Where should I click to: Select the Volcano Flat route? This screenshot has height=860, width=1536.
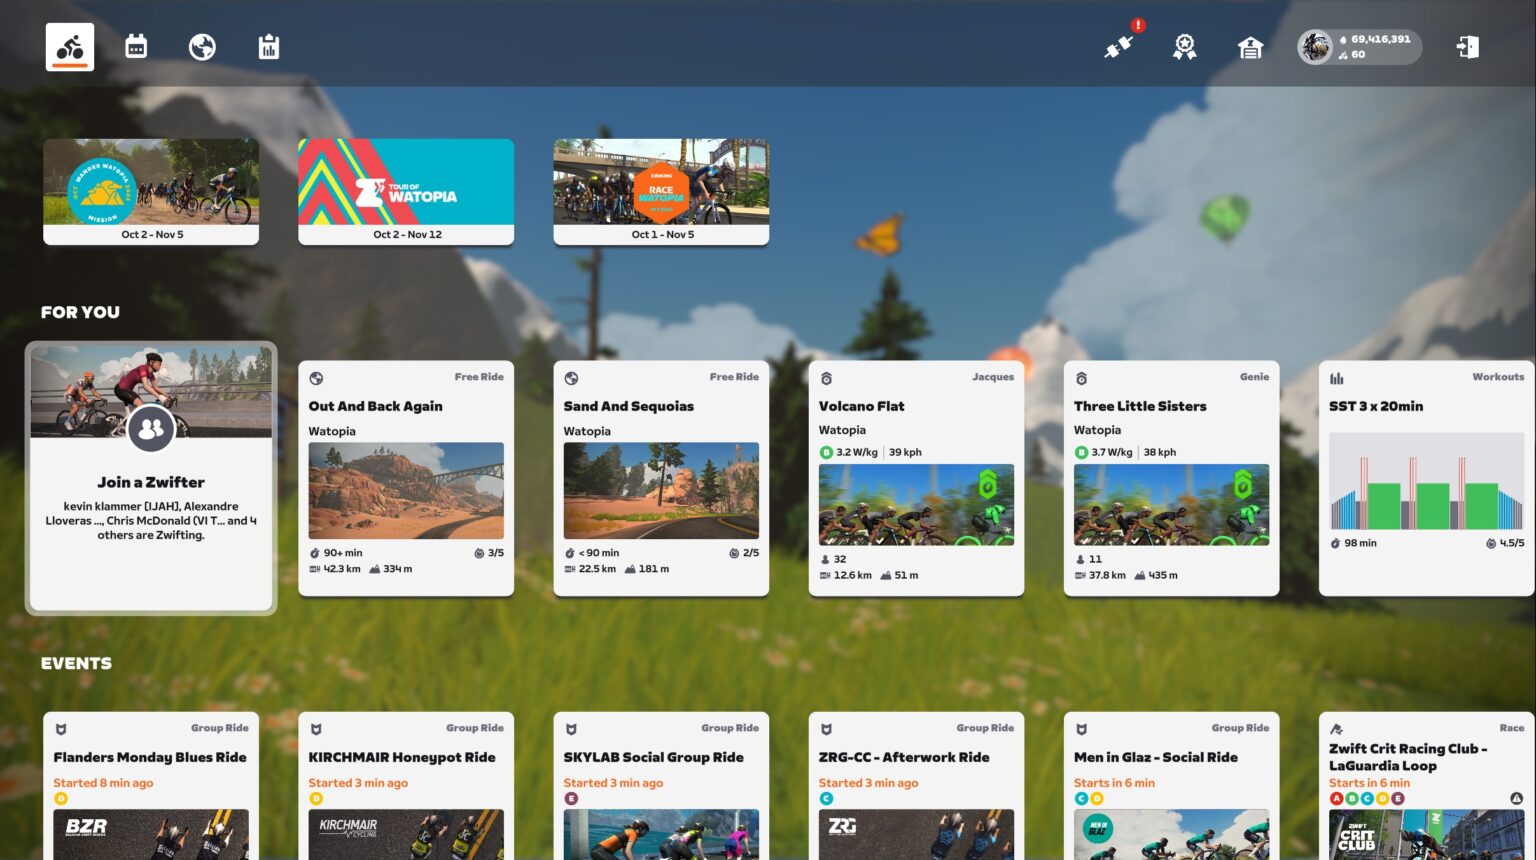tap(916, 478)
